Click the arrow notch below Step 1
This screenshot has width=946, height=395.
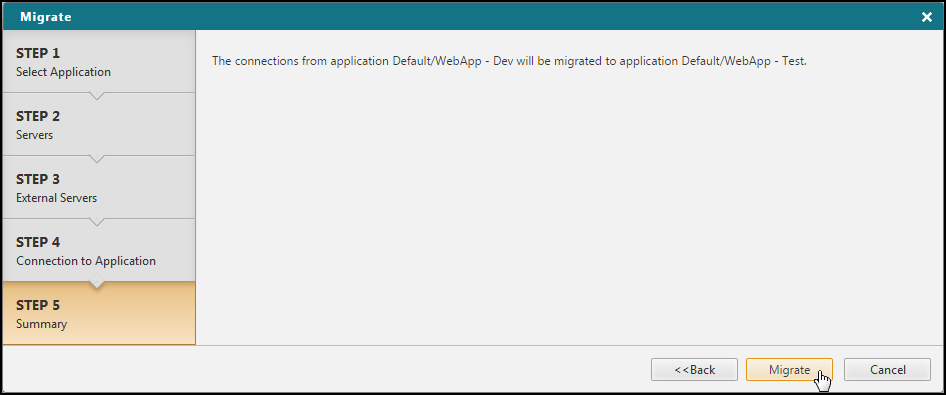pos(97,96)
